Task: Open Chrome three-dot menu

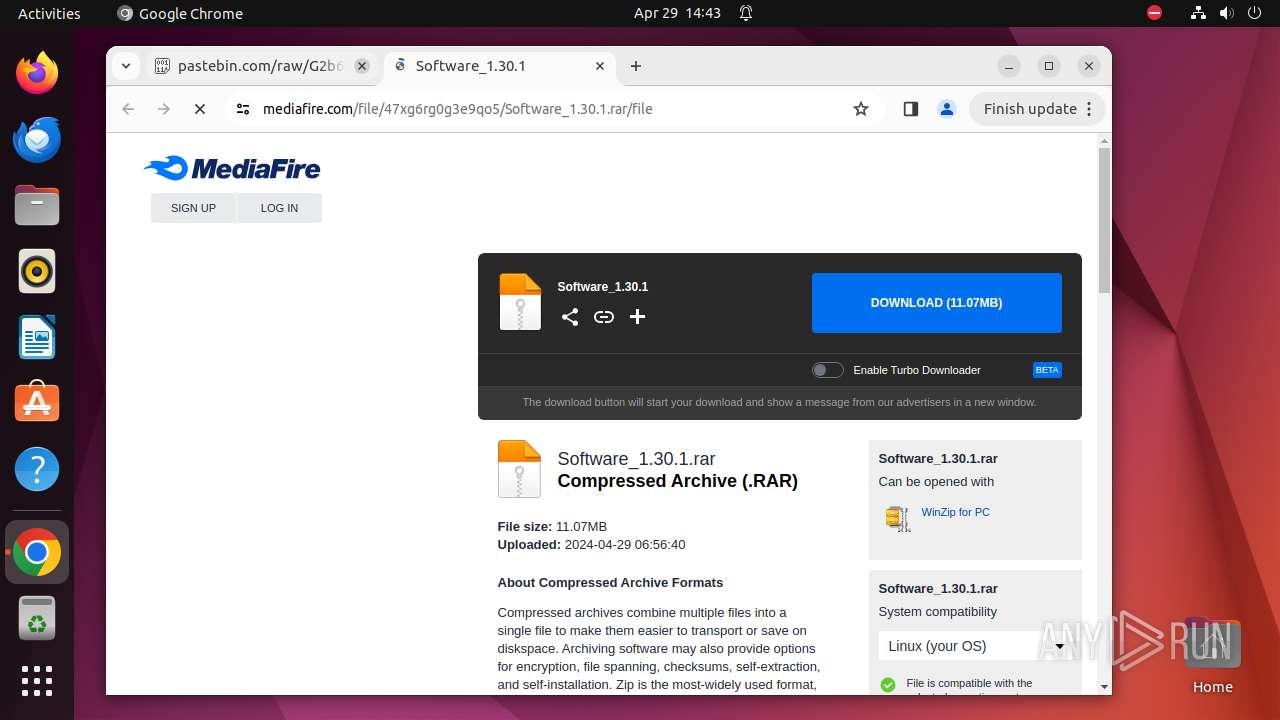Action: coord(1089,109)
